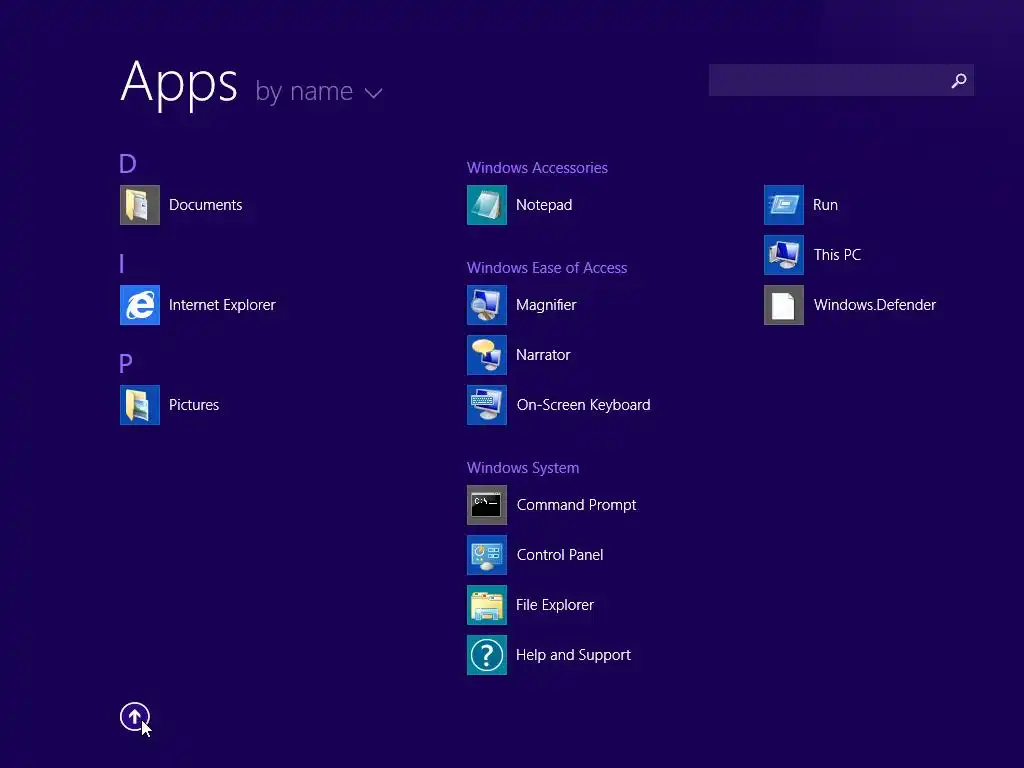
Task: Click the 'Help and Support' label text
Action: 573,655
